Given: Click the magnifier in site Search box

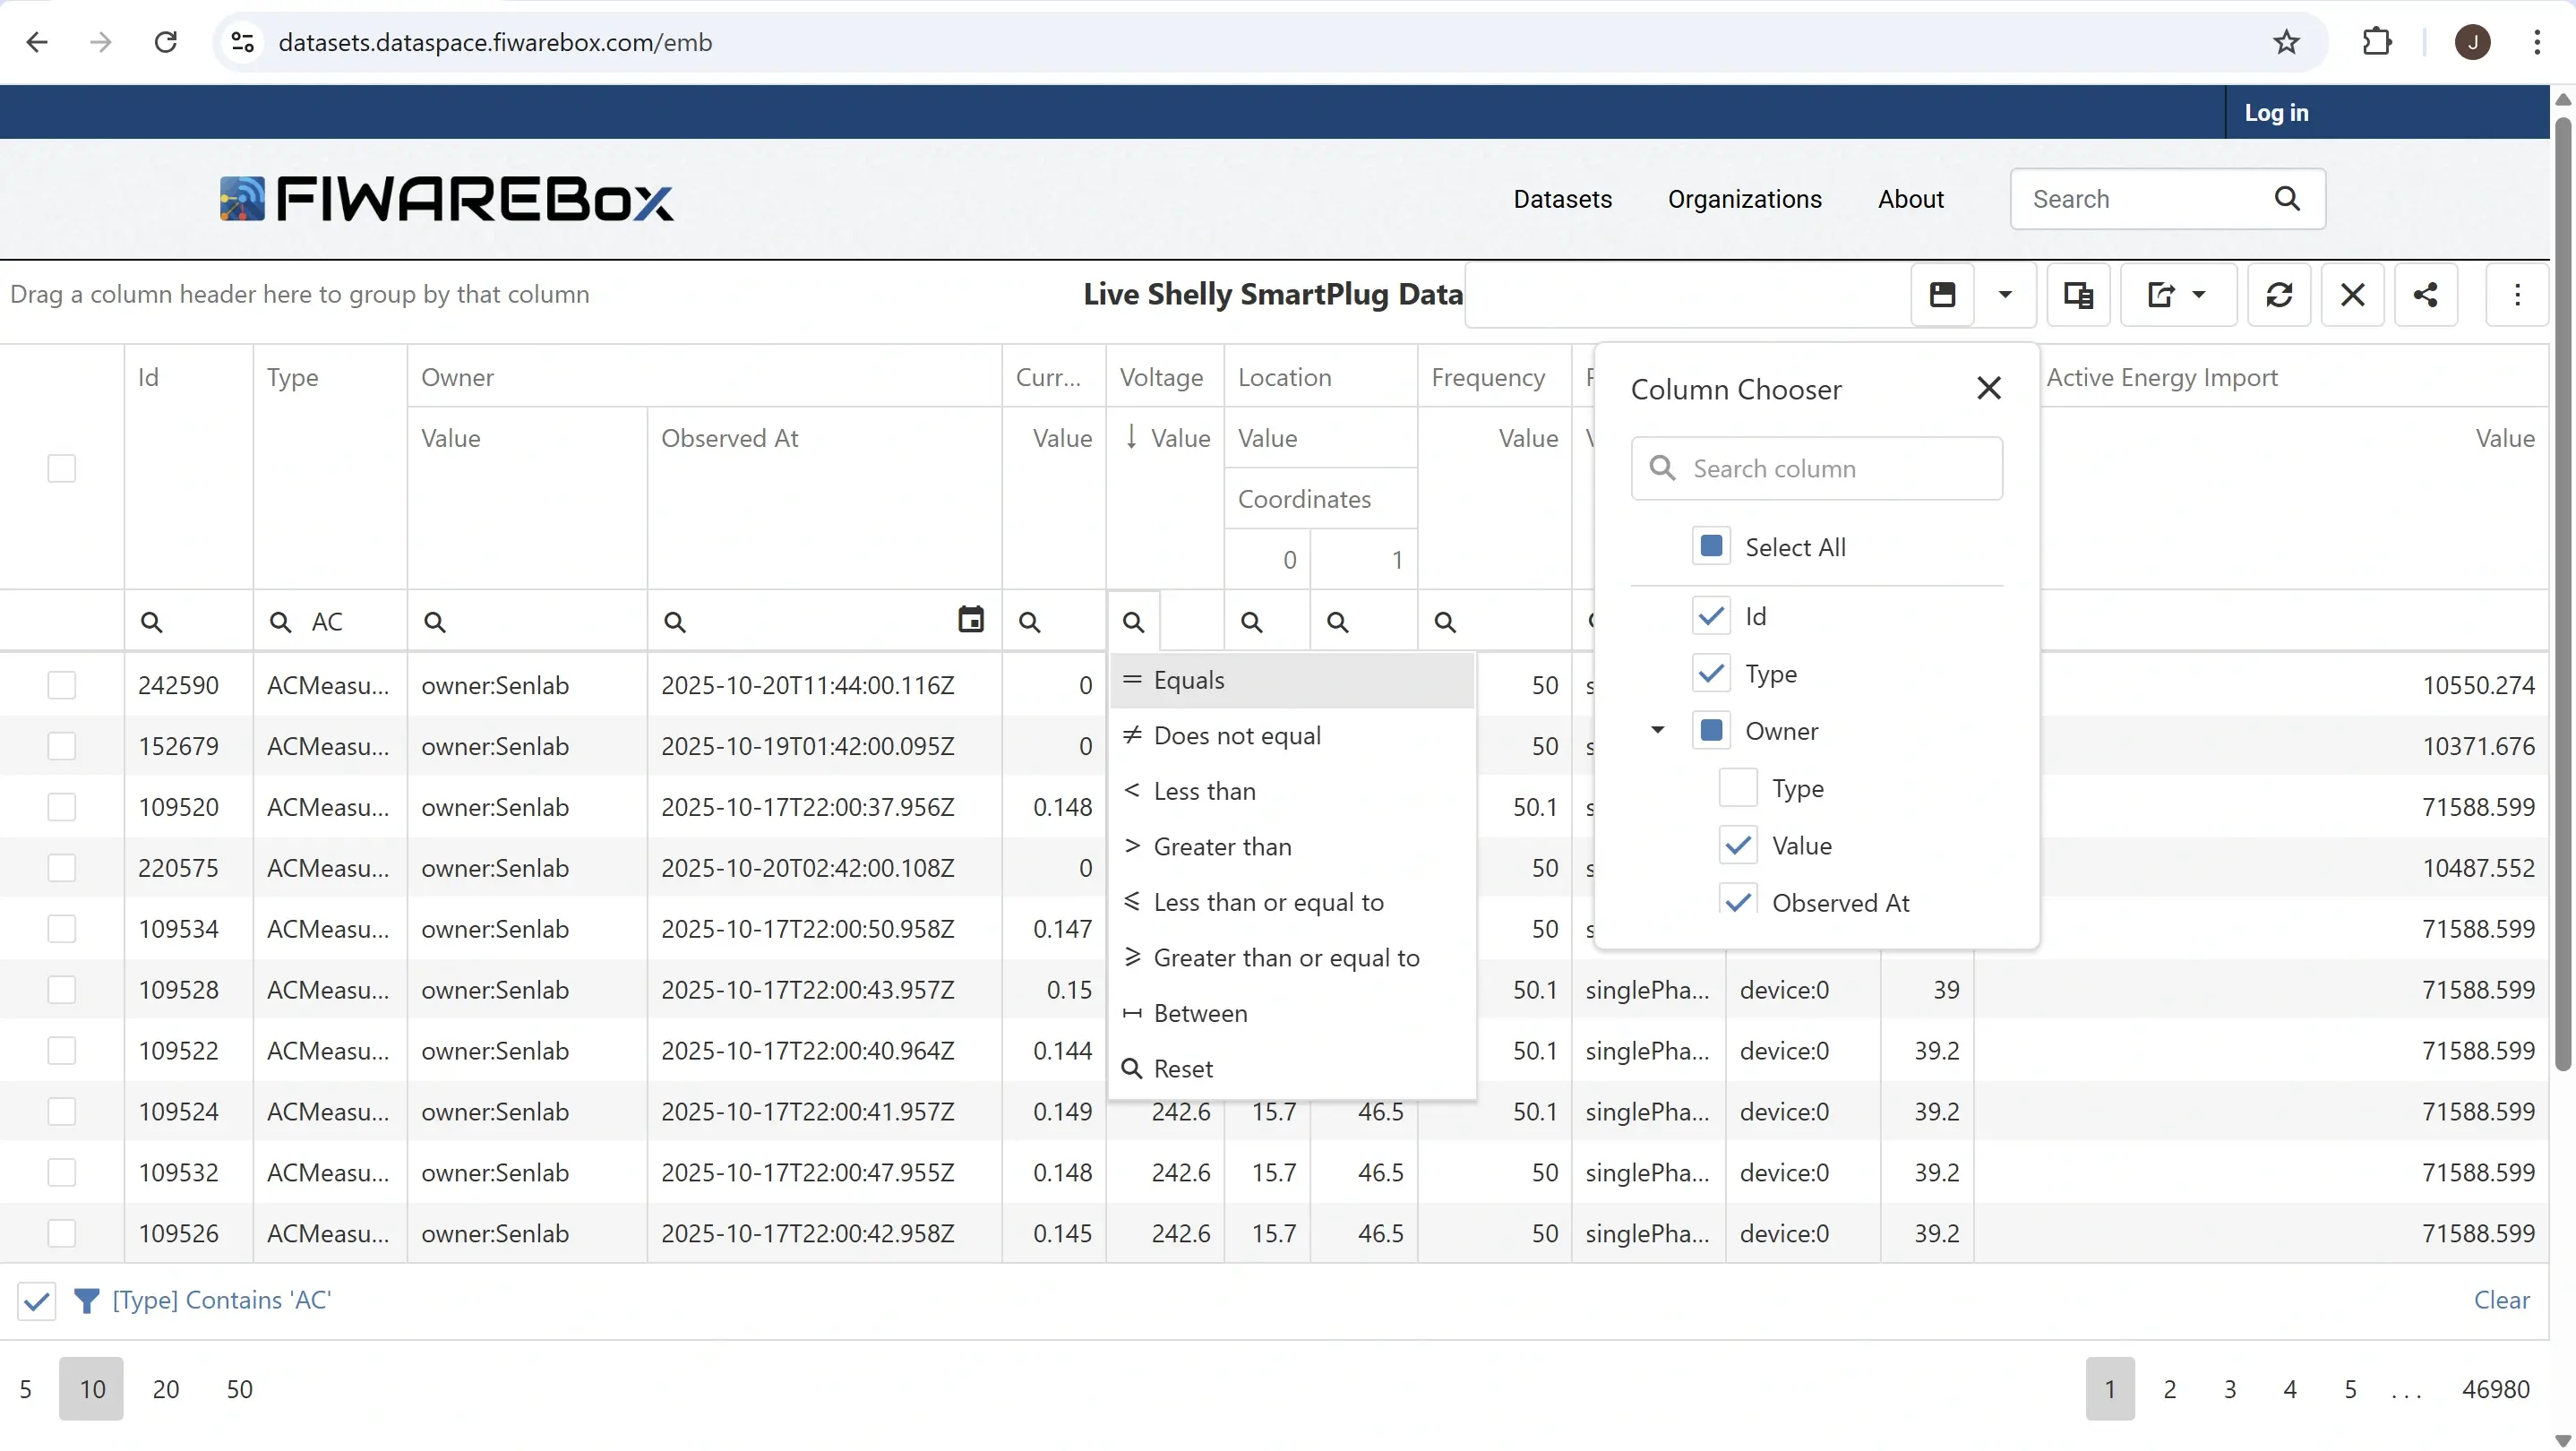Looking at the screenshot, I should tap(2286, 198).
